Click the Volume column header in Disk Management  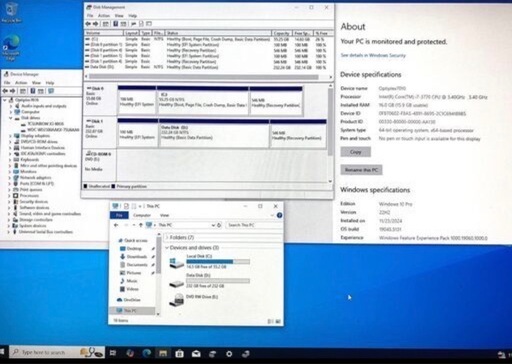pyautogui.click(x=104, y=33)
